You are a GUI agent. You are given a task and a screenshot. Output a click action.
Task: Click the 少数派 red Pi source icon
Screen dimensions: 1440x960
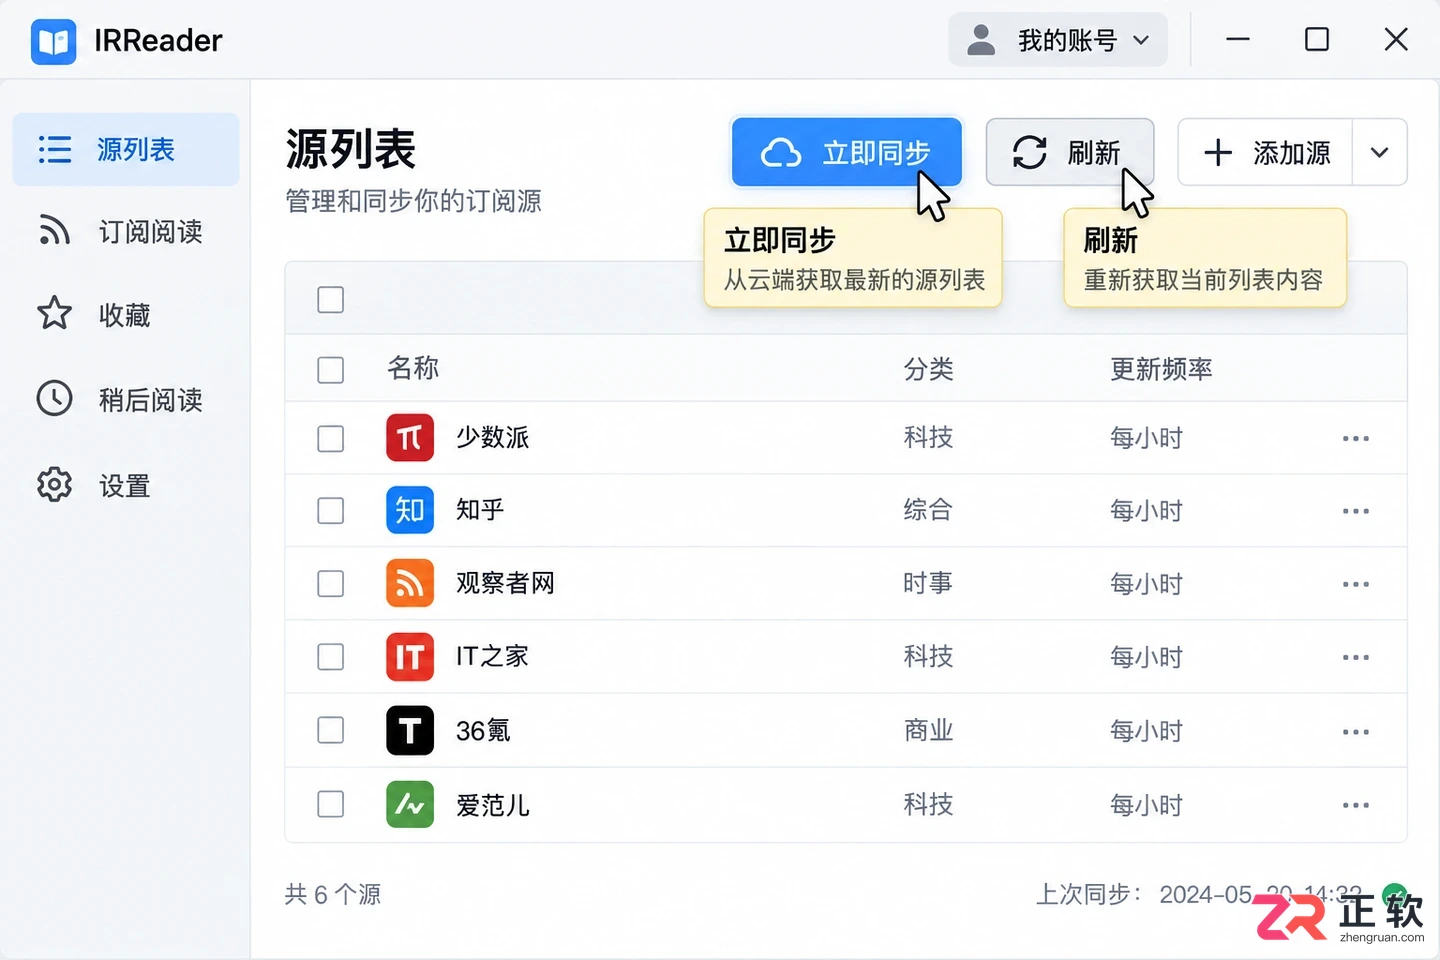[x=410, y=438]
